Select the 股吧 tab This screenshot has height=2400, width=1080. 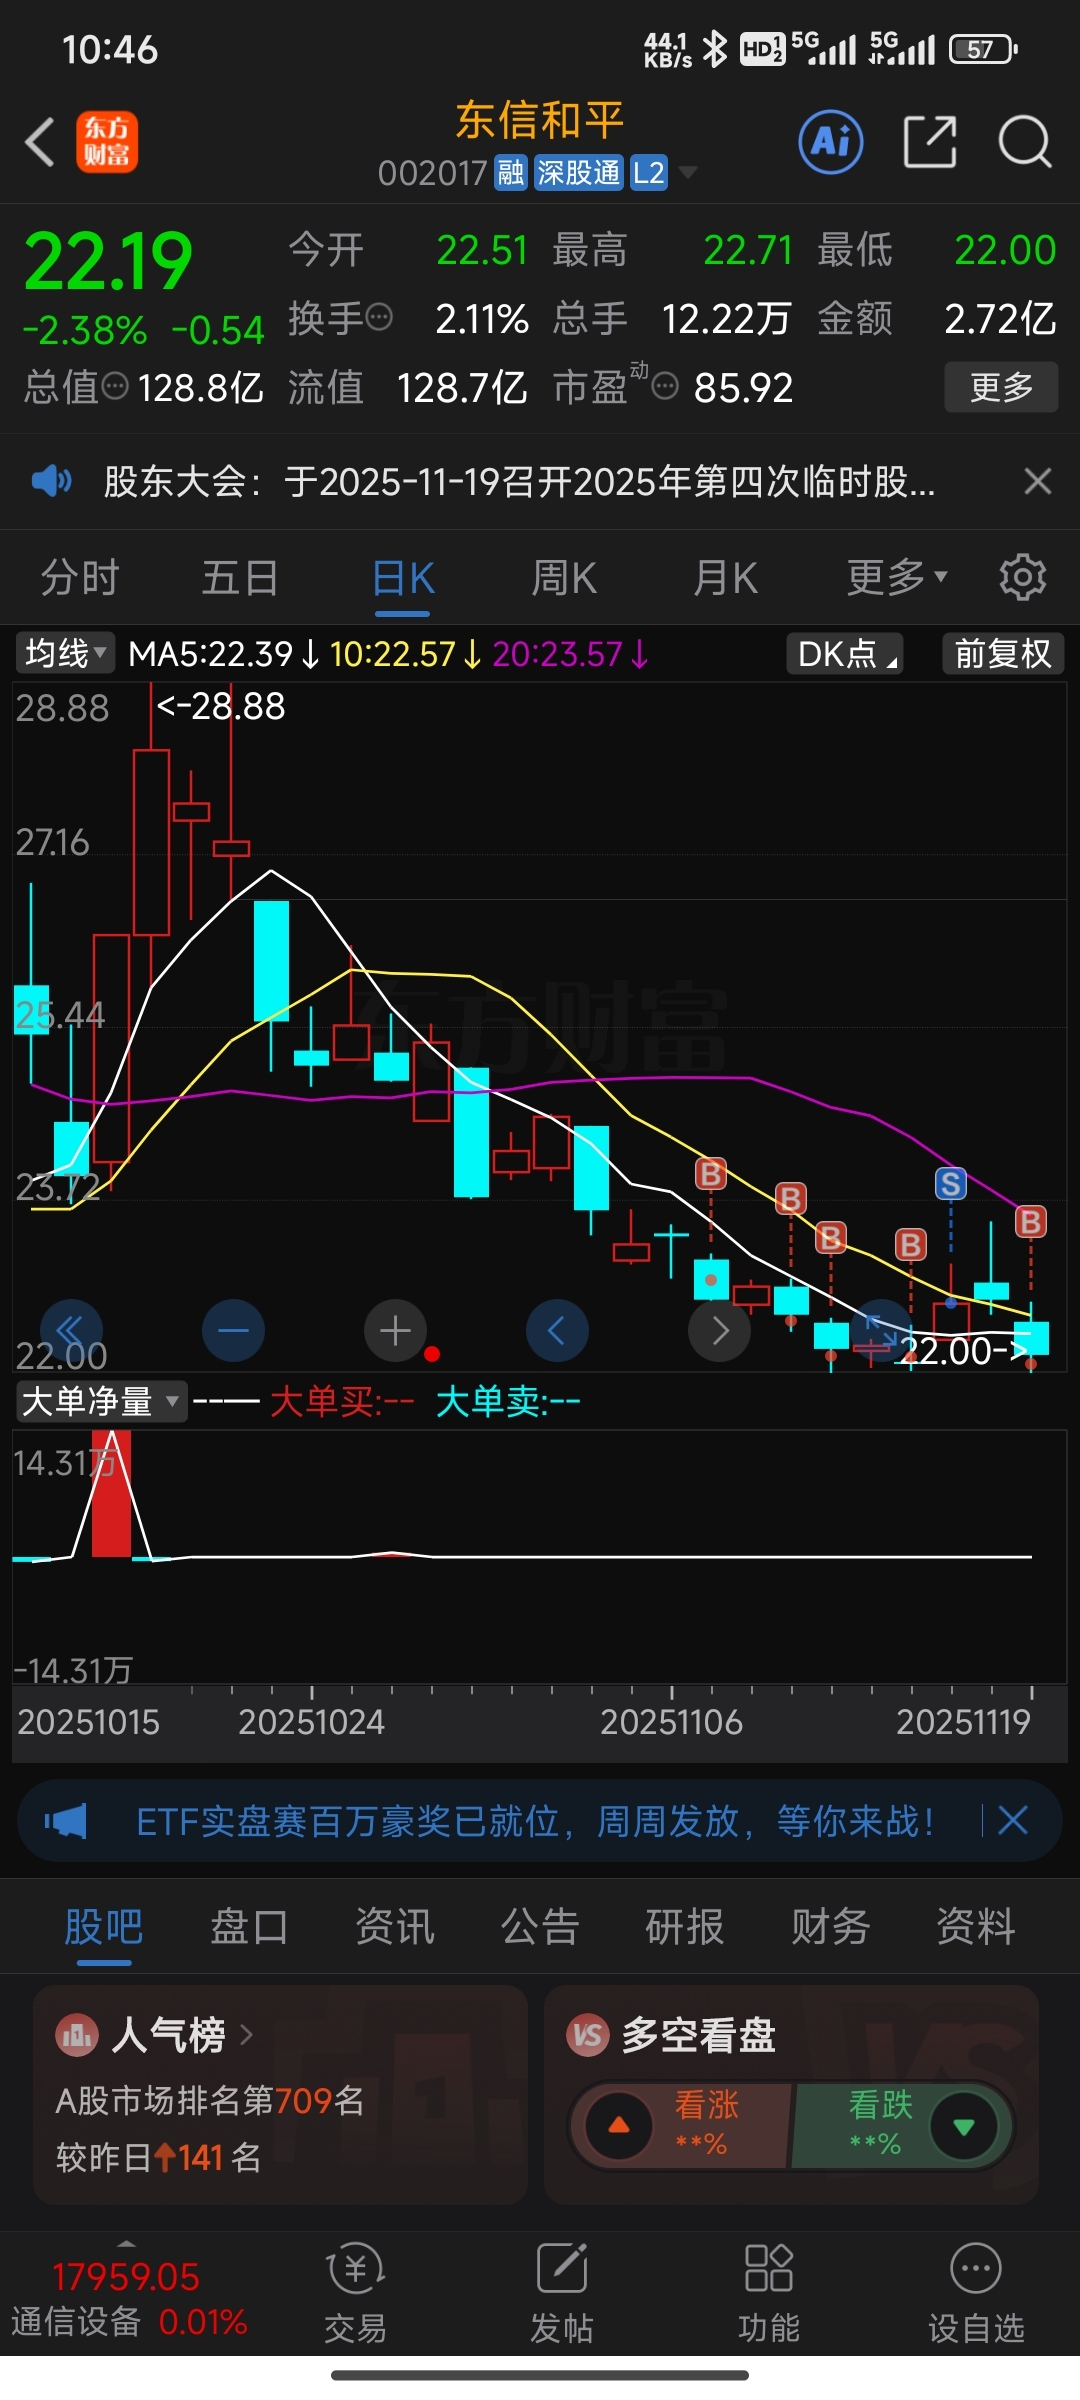[x=104, y=1926]
